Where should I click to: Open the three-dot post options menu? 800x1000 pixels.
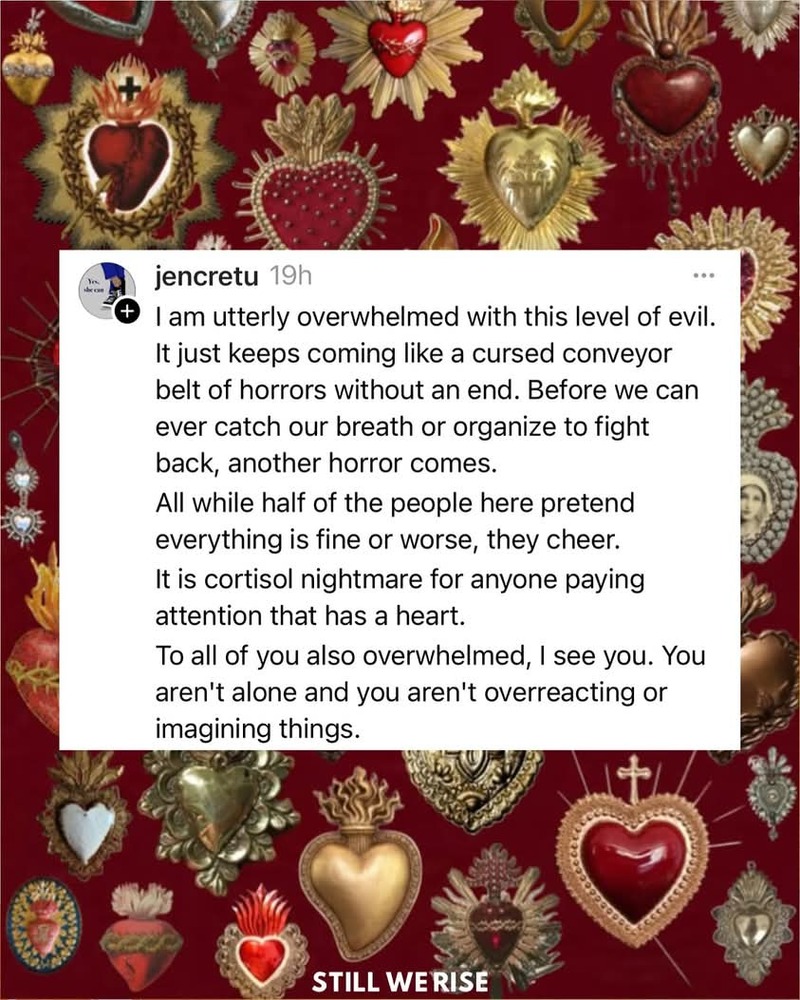(x=704, y=276)
